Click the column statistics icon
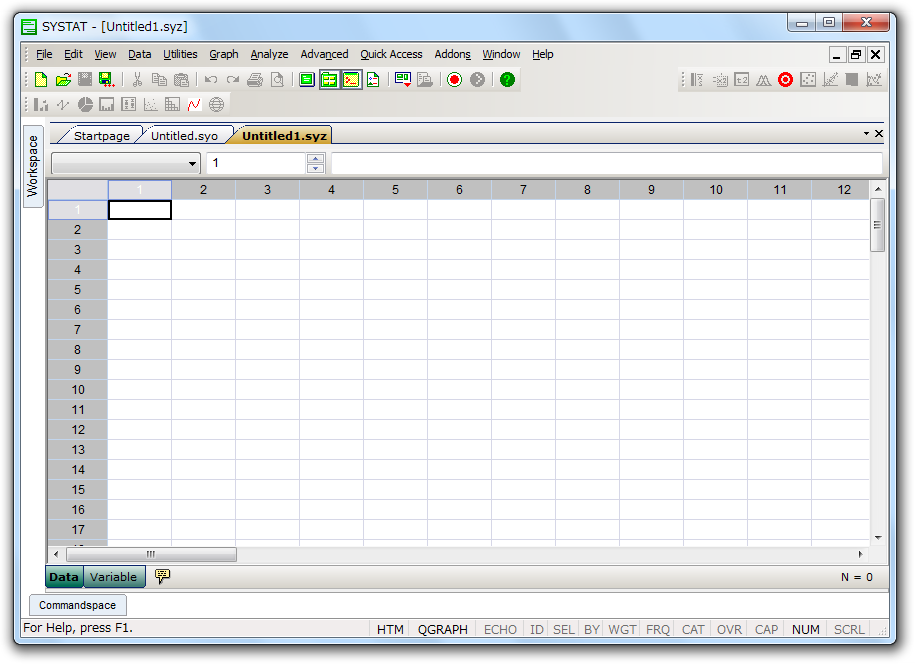 click(697, 79)
